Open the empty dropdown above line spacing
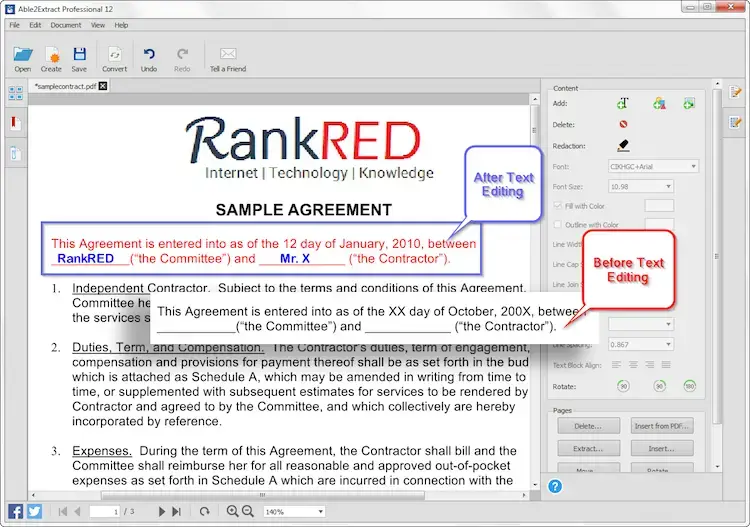 640,324
